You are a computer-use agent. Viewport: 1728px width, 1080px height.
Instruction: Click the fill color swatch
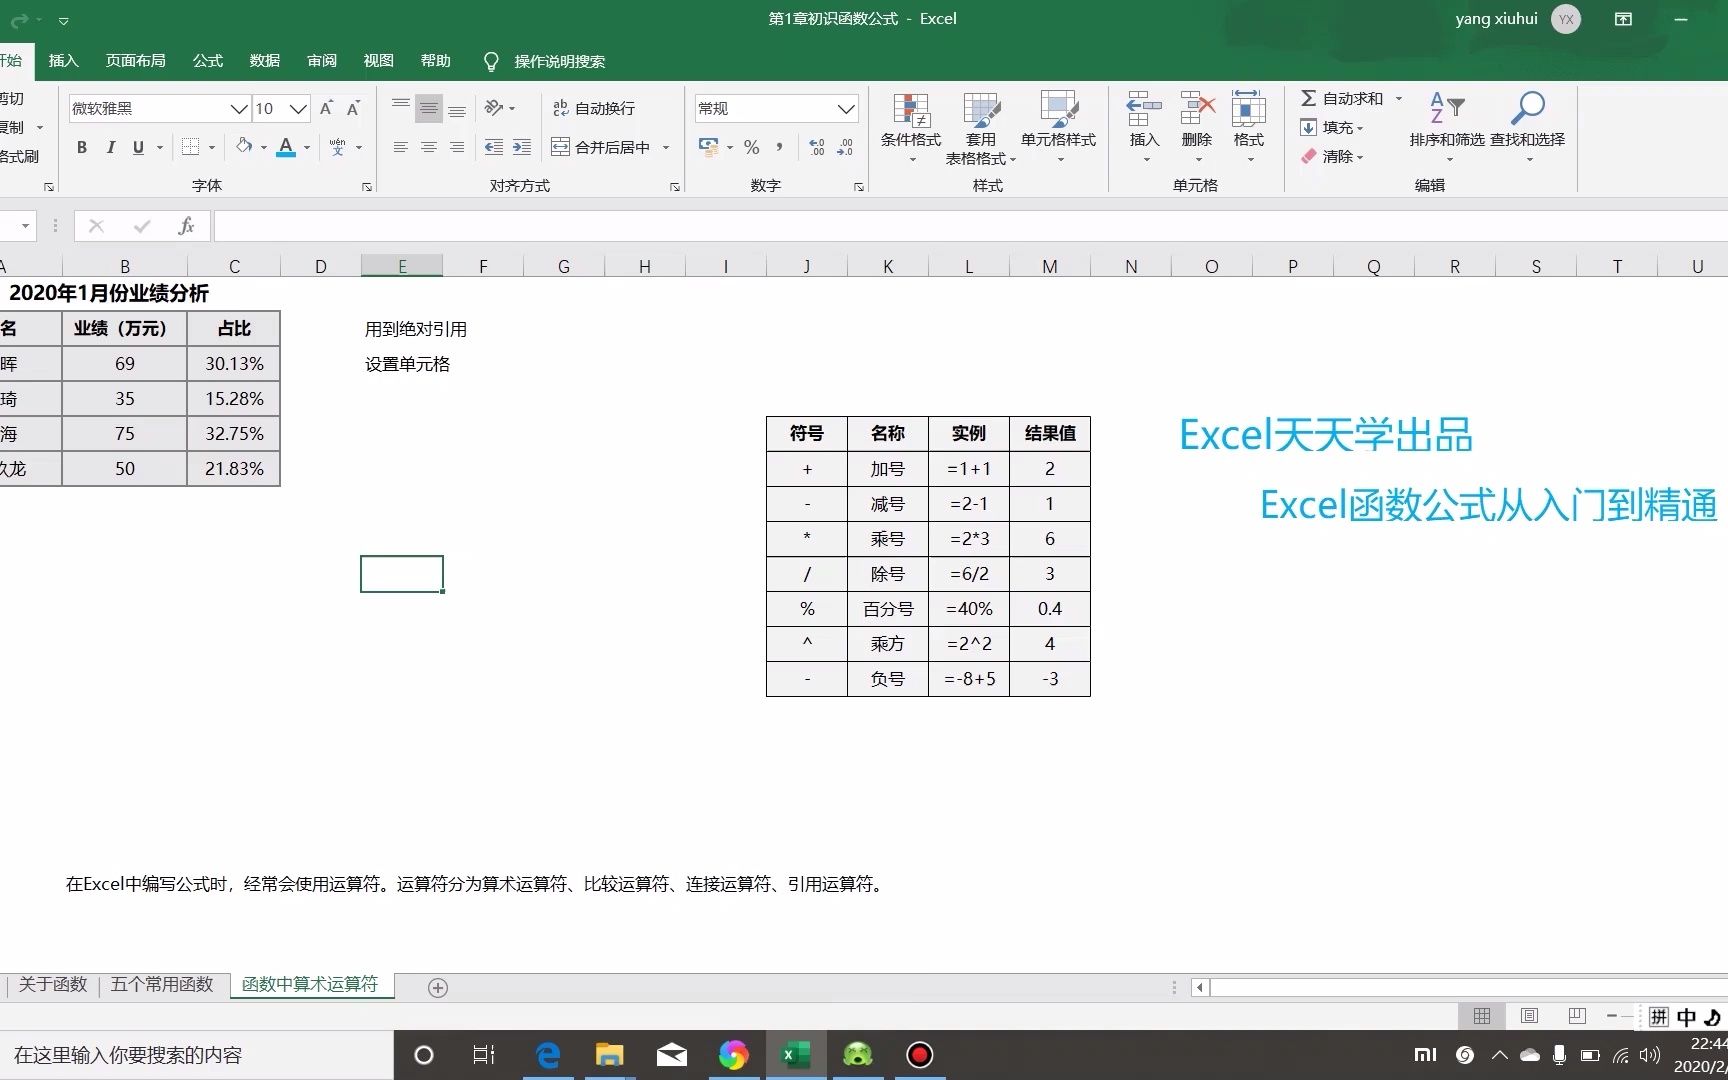pyautogui.click(x=243, y=147)
